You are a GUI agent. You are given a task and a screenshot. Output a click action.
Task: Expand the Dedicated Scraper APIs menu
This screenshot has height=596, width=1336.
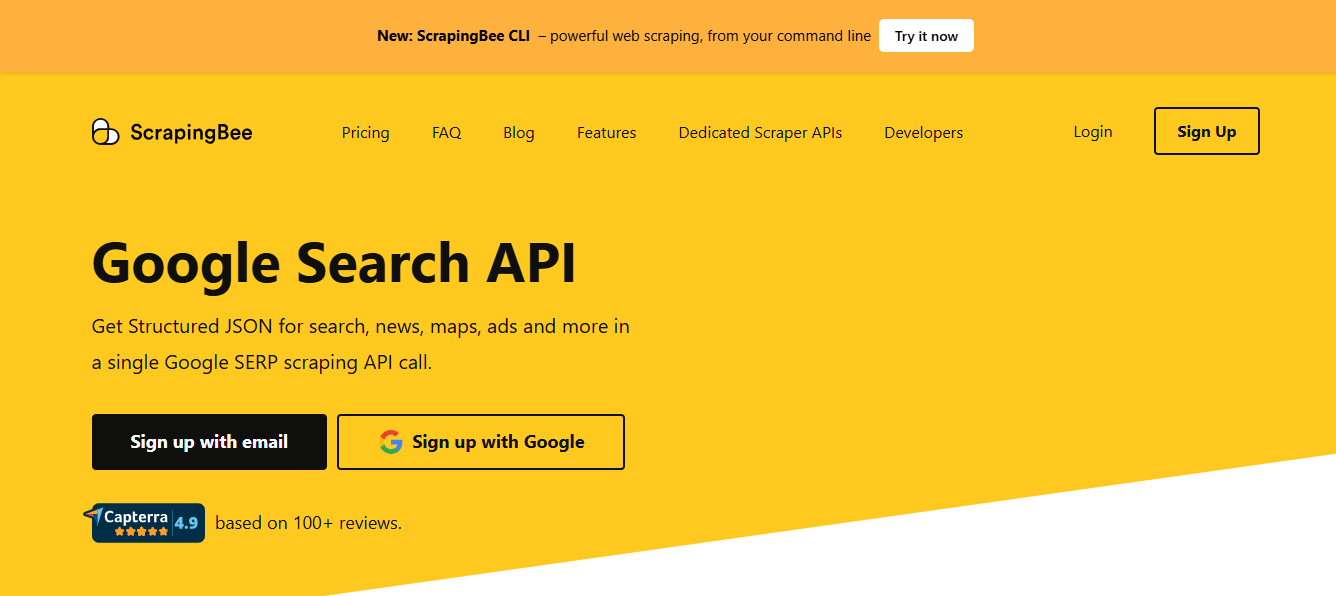click(x=760, y=132)
